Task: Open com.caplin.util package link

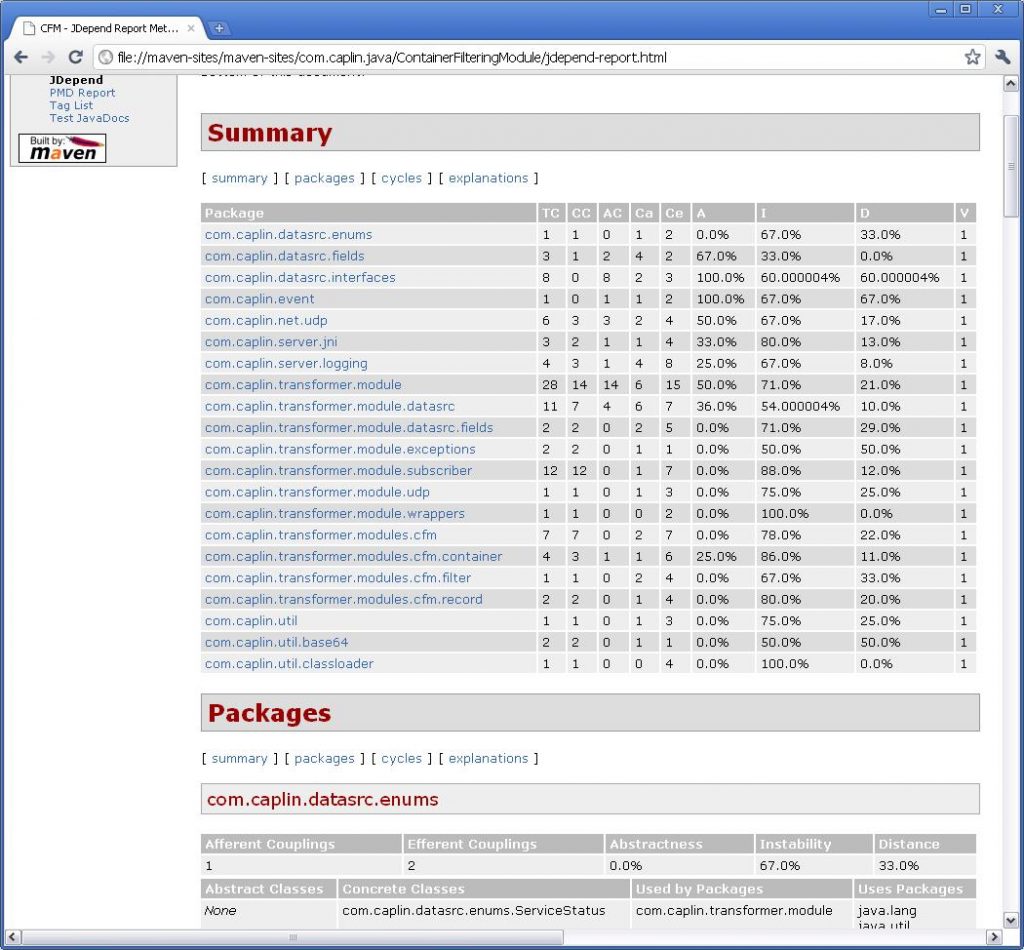Action: 251,621
